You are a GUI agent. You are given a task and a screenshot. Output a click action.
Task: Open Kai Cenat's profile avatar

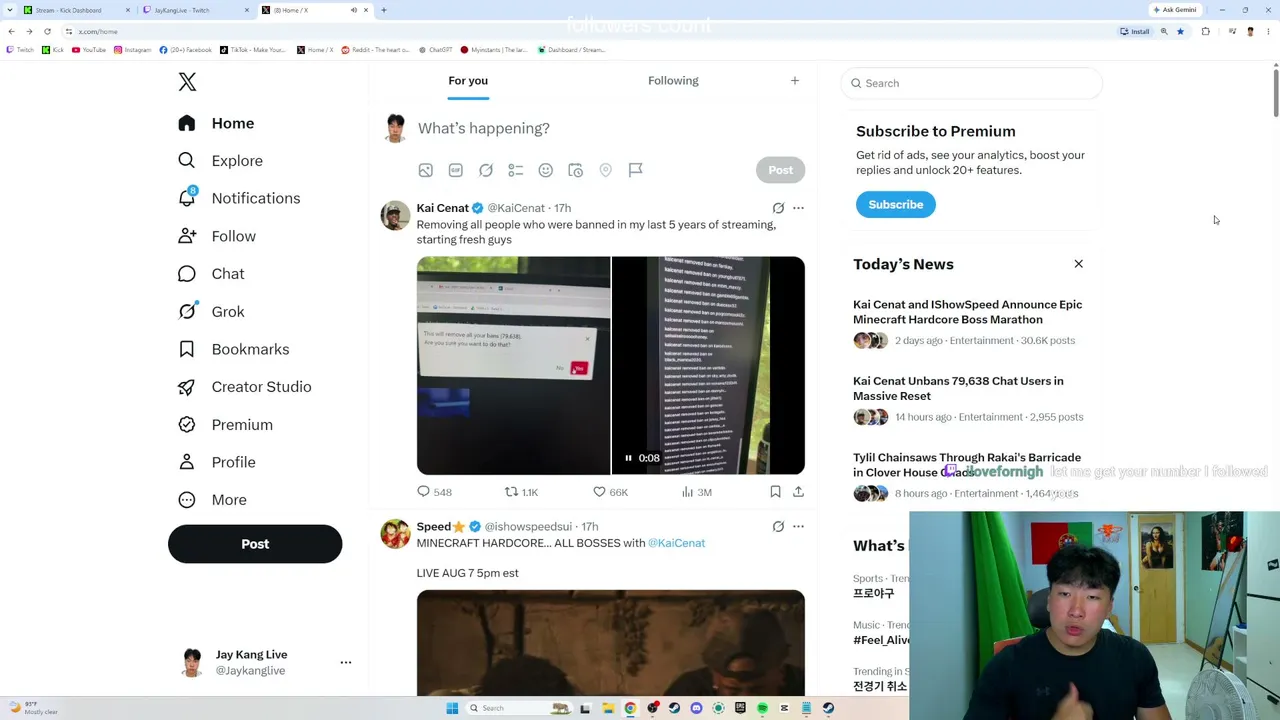[x=396, y=215]
